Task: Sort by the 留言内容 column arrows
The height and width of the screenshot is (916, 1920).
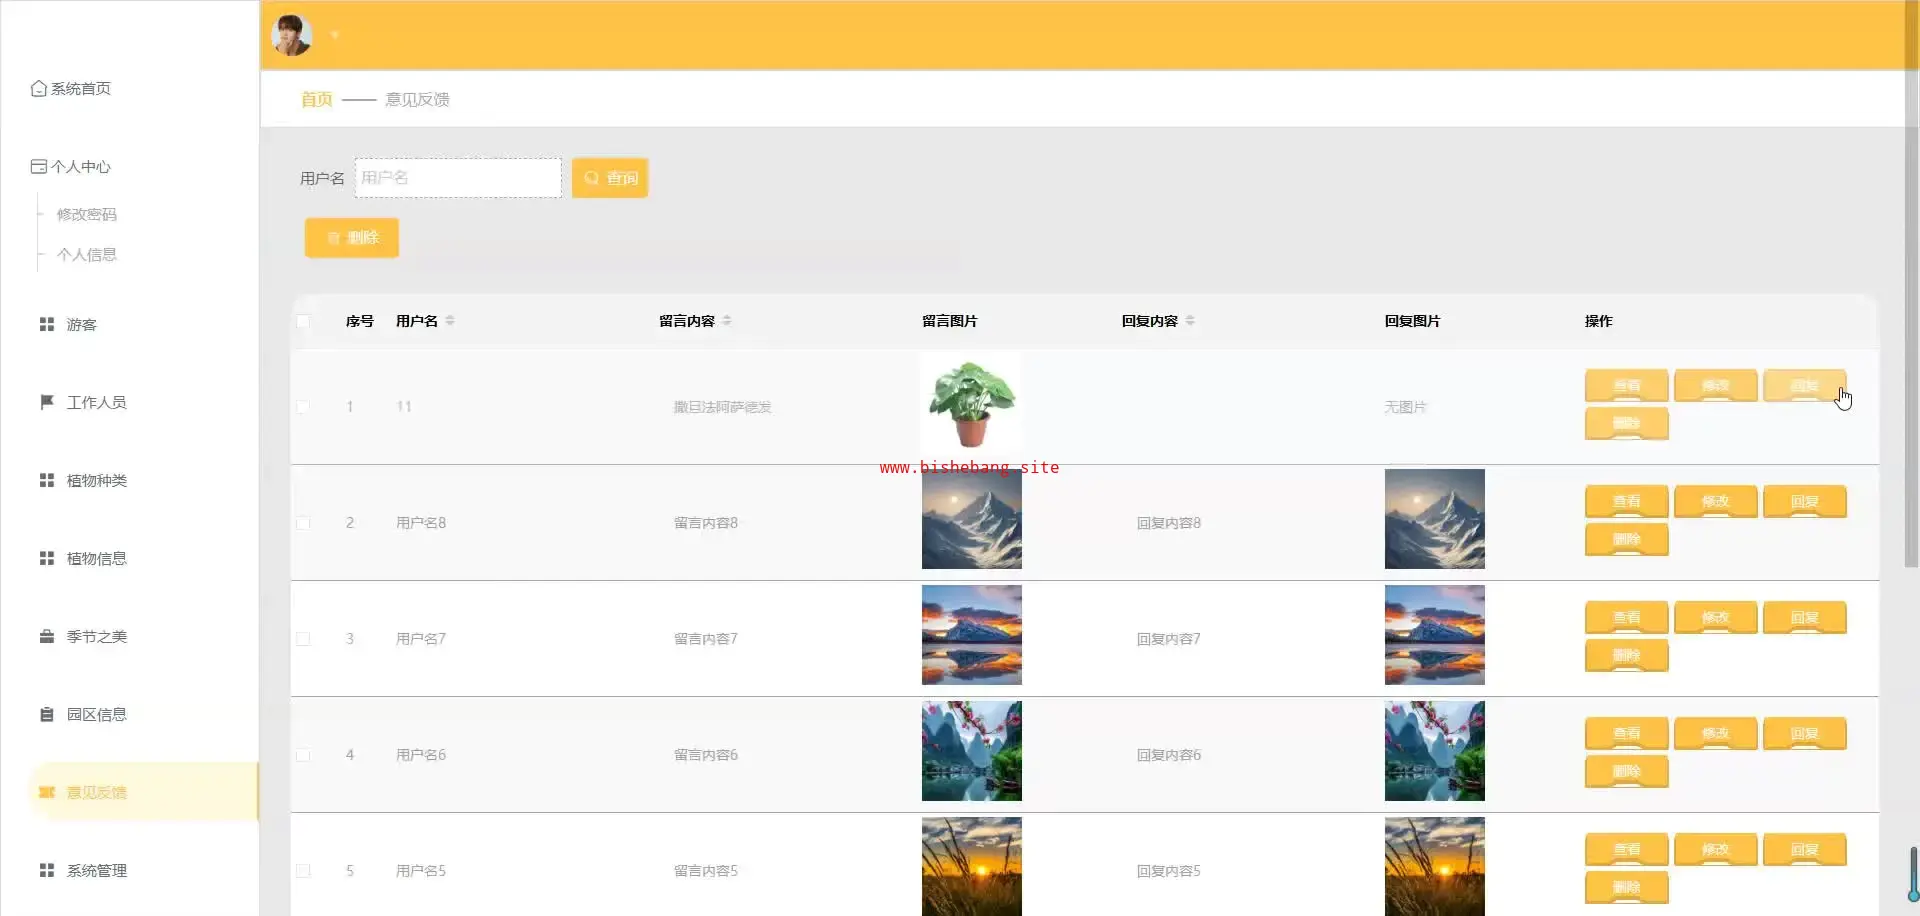Action: point(727,321)
